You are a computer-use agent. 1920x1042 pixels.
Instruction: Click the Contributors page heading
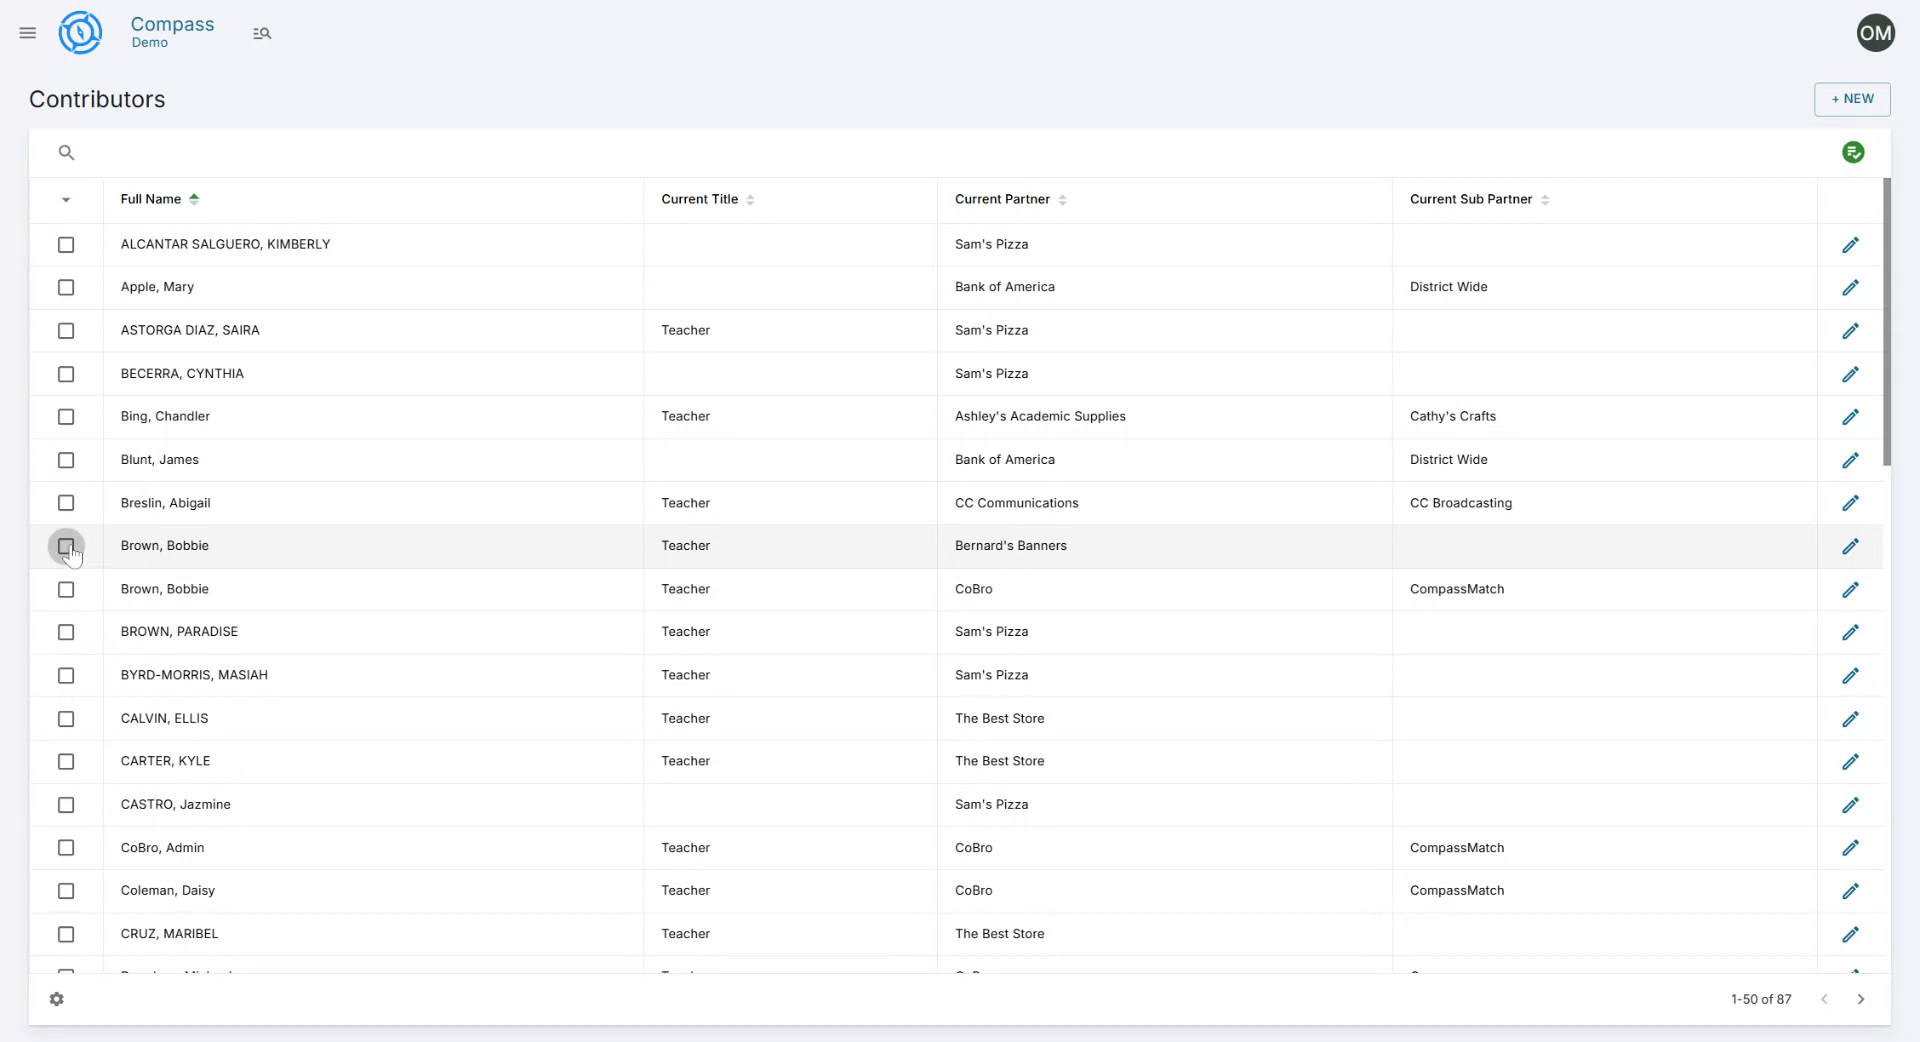(97, 99)
